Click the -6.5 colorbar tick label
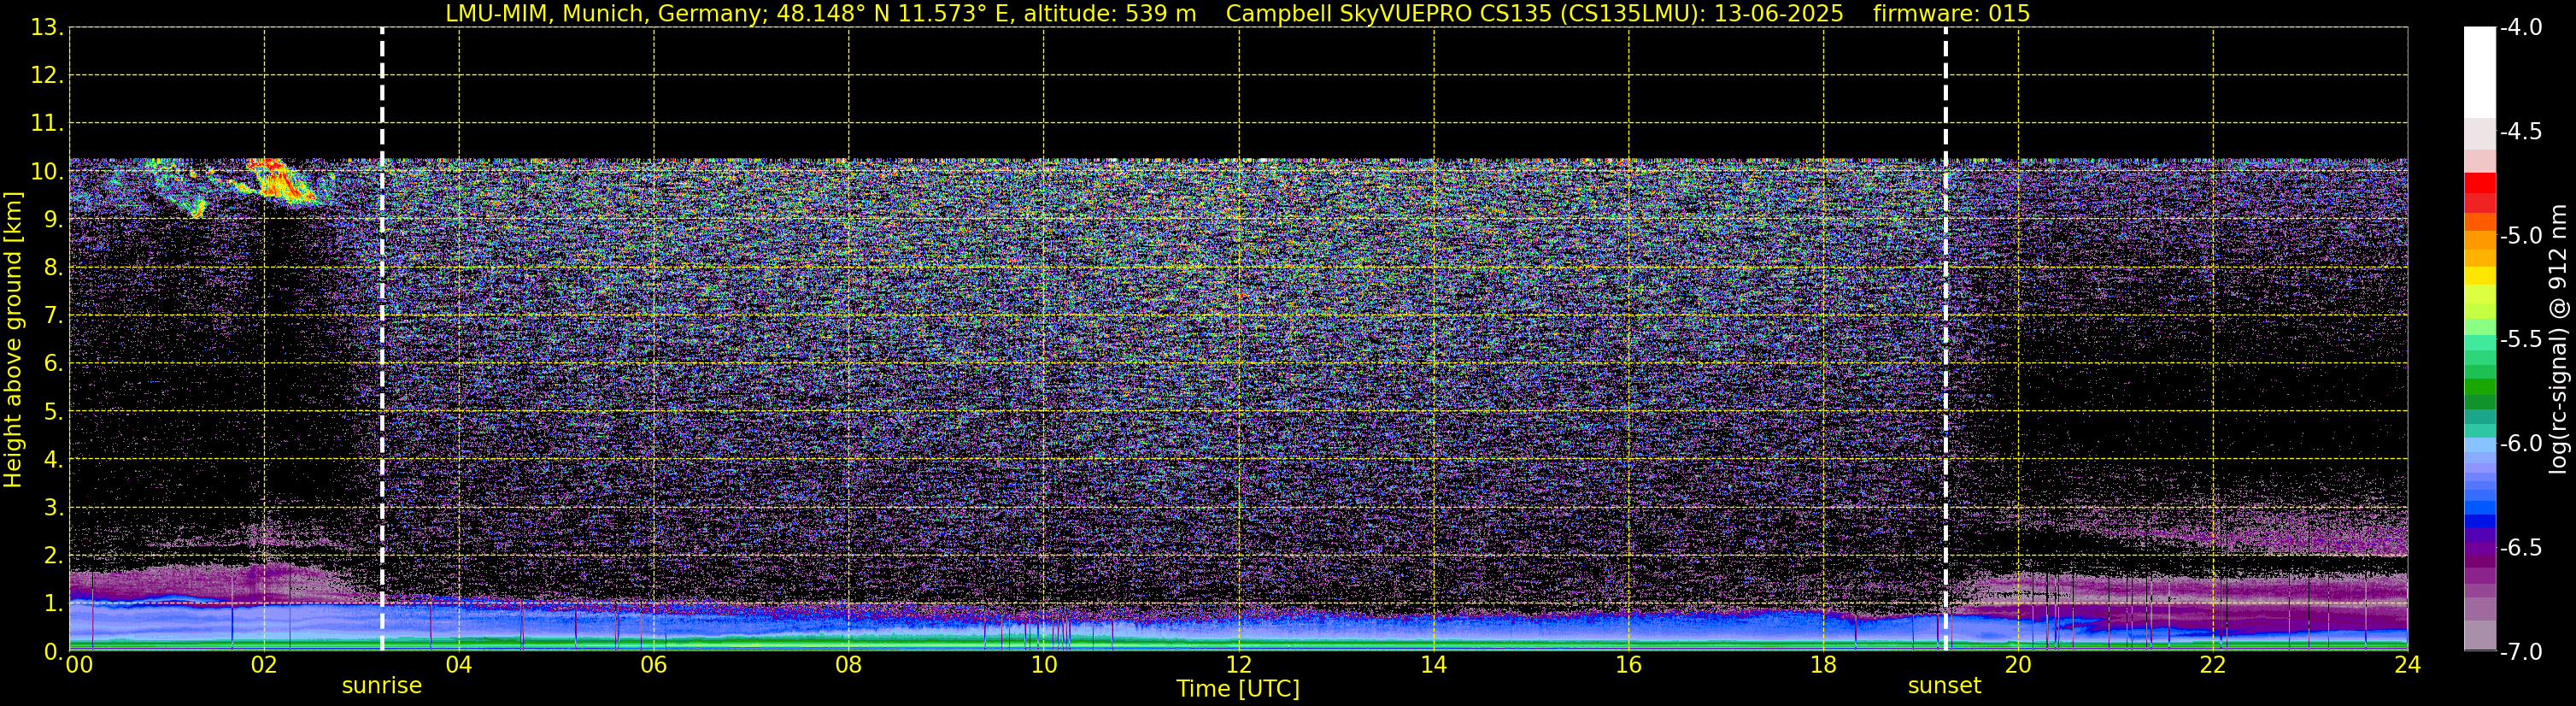Screen dimensions: 2576x706 [x=2520, y=548]
